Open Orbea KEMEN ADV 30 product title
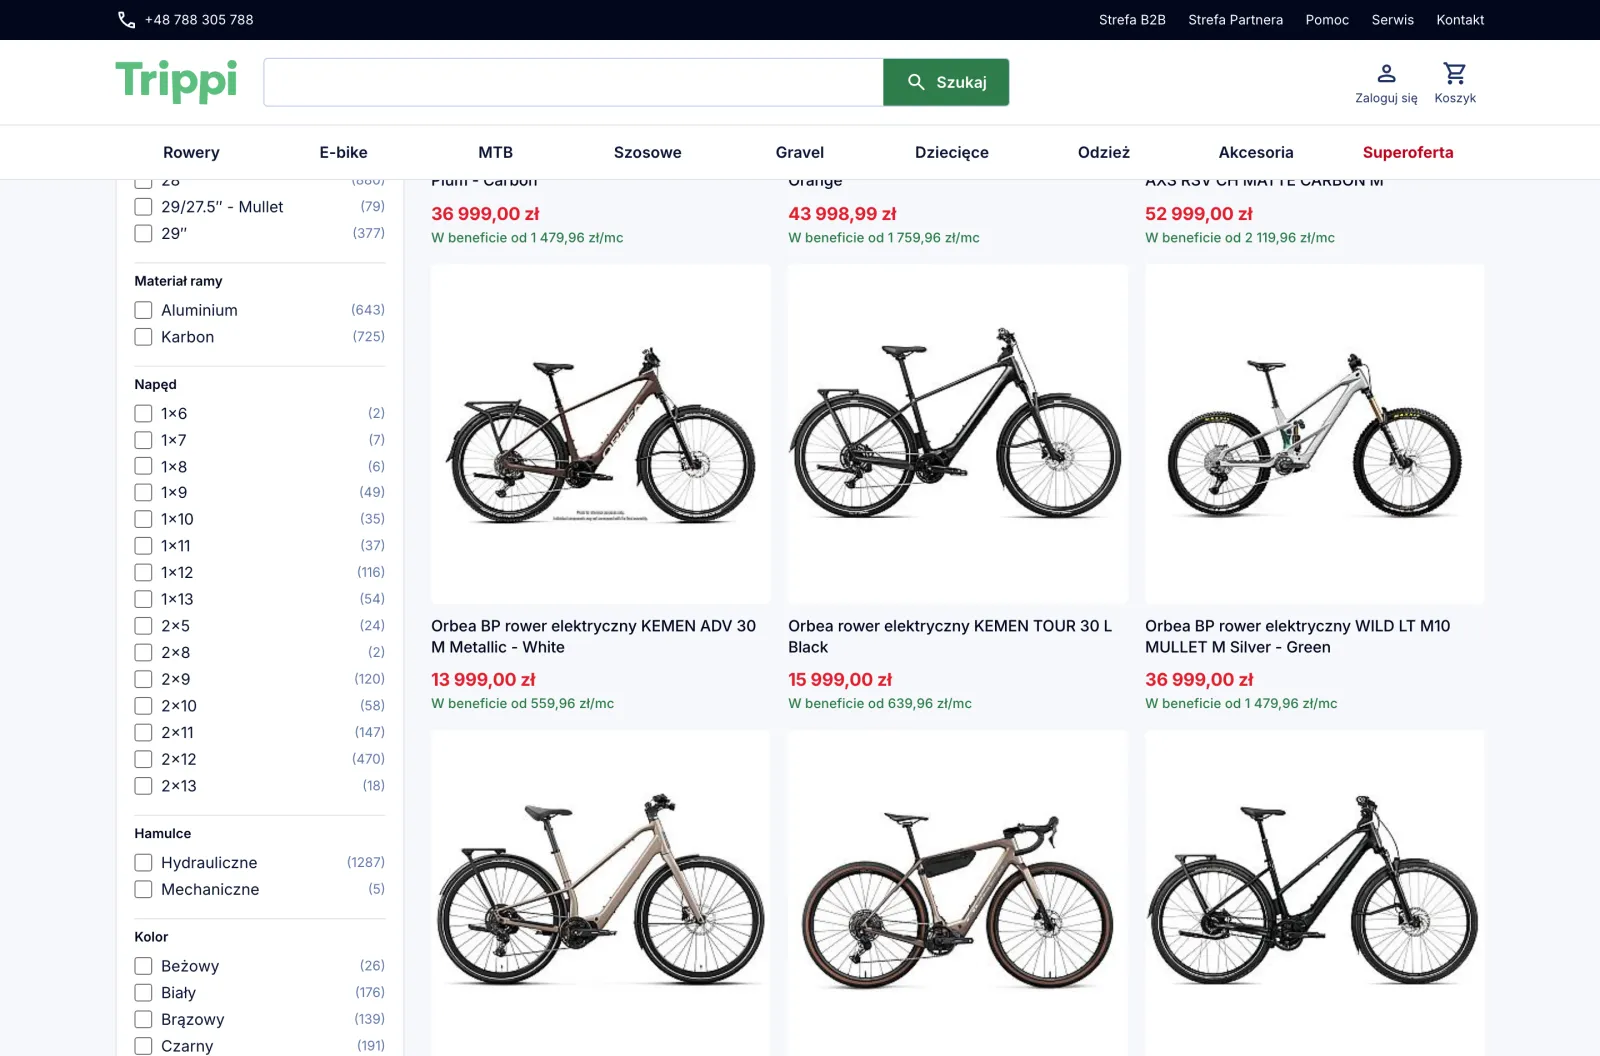Screen dimensions: 1600x1056 tap(594, 636)
